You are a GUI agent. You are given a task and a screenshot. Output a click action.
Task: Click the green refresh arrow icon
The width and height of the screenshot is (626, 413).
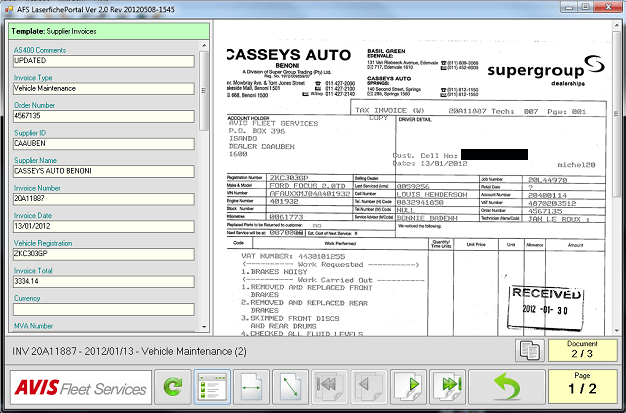(x=173, y=387)
